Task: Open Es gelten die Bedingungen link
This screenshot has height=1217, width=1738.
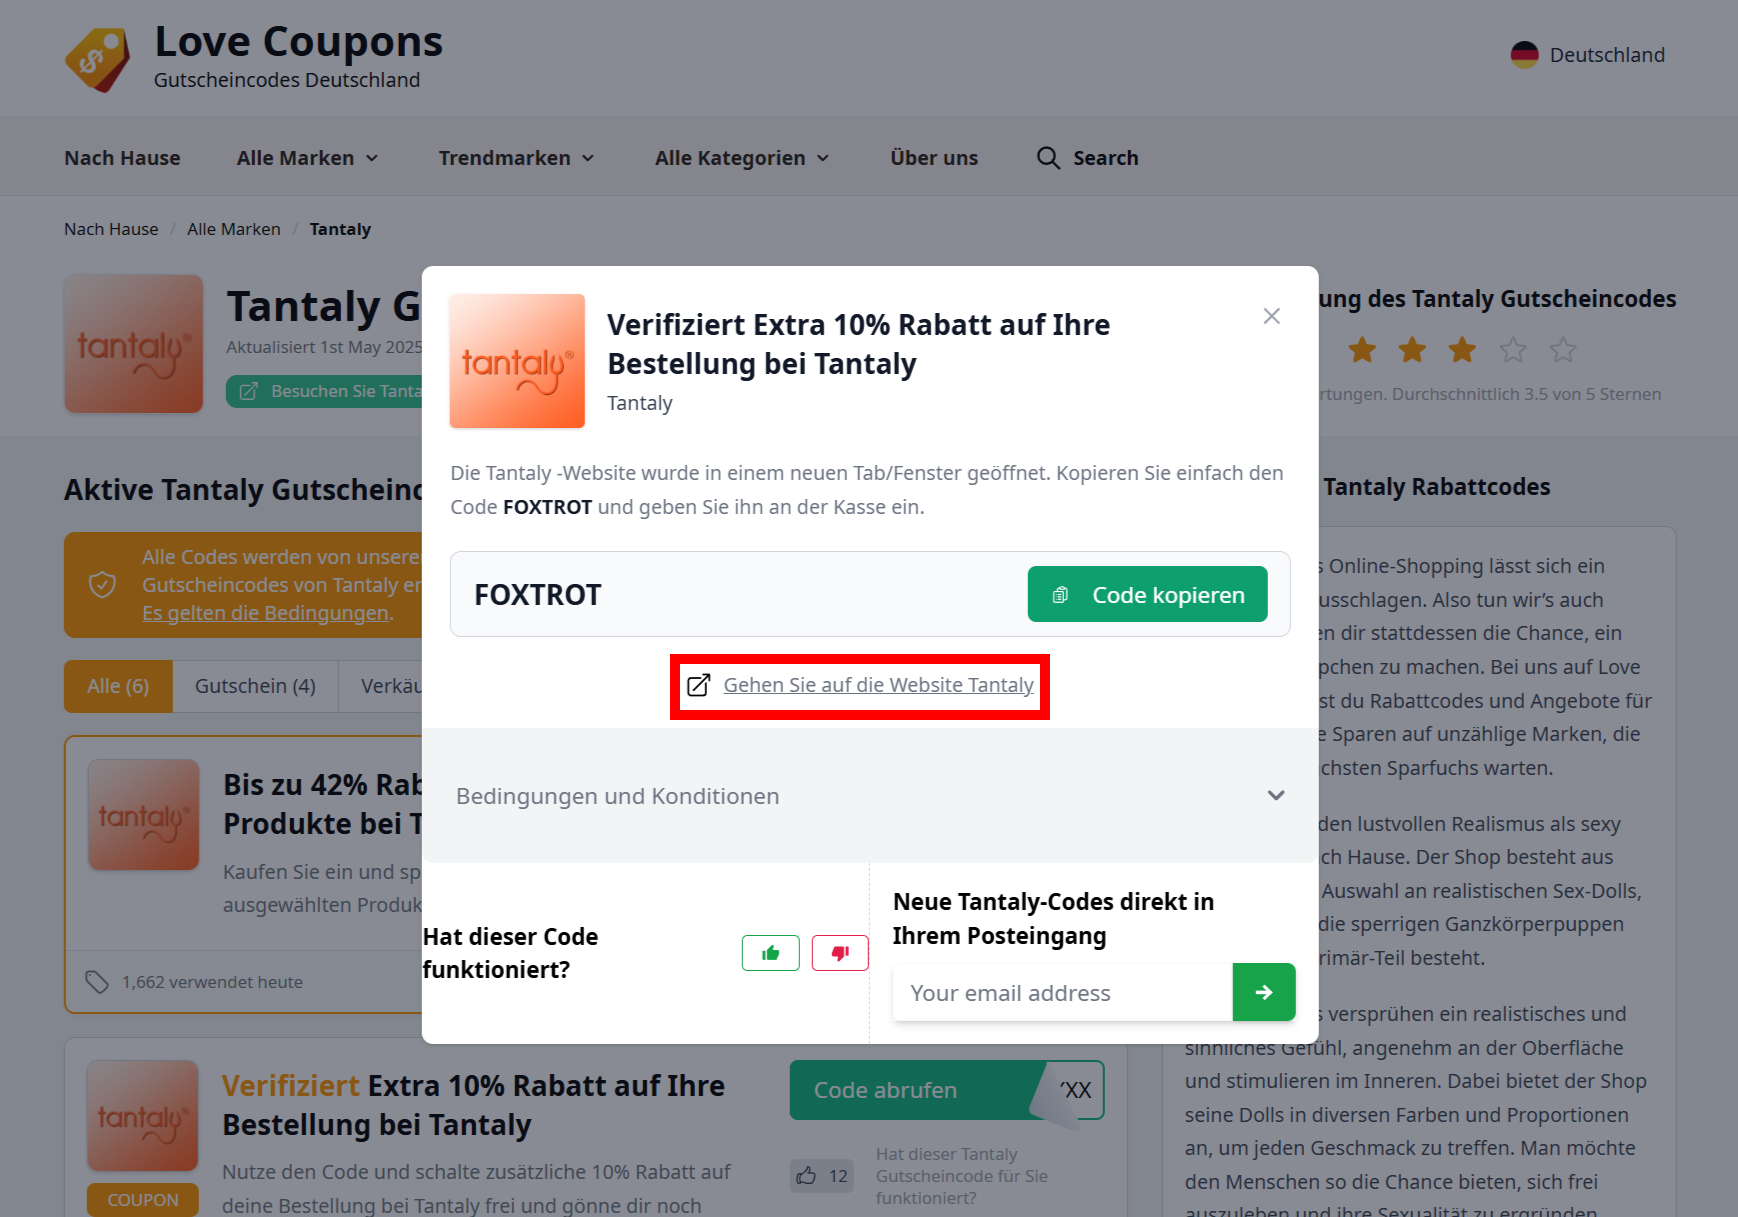Action: [x=268, y=613]
